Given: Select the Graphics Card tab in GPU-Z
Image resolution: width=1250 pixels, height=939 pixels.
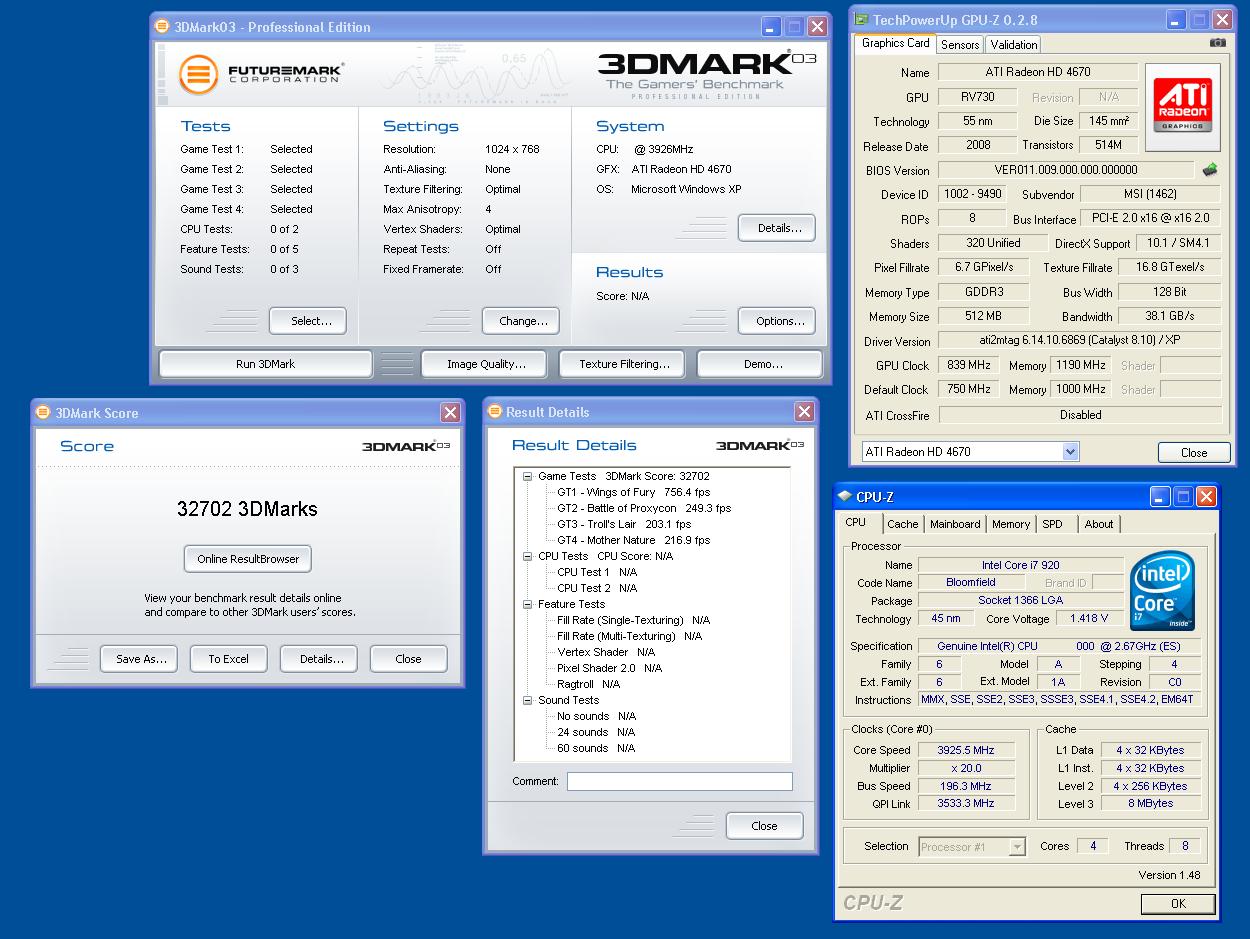Looking at the screenshot, I should point(895,43).
